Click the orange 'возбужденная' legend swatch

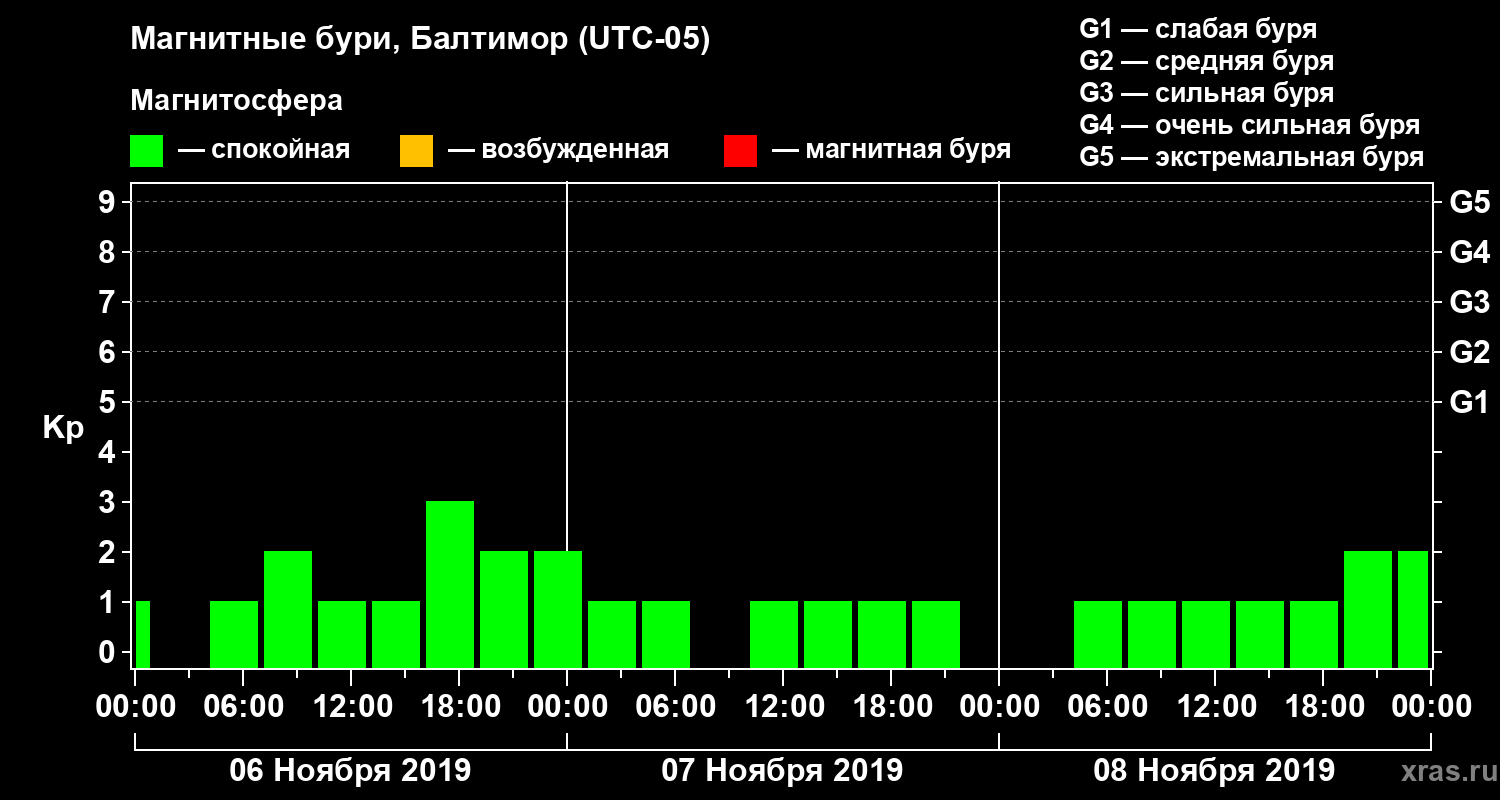point(416,150)
